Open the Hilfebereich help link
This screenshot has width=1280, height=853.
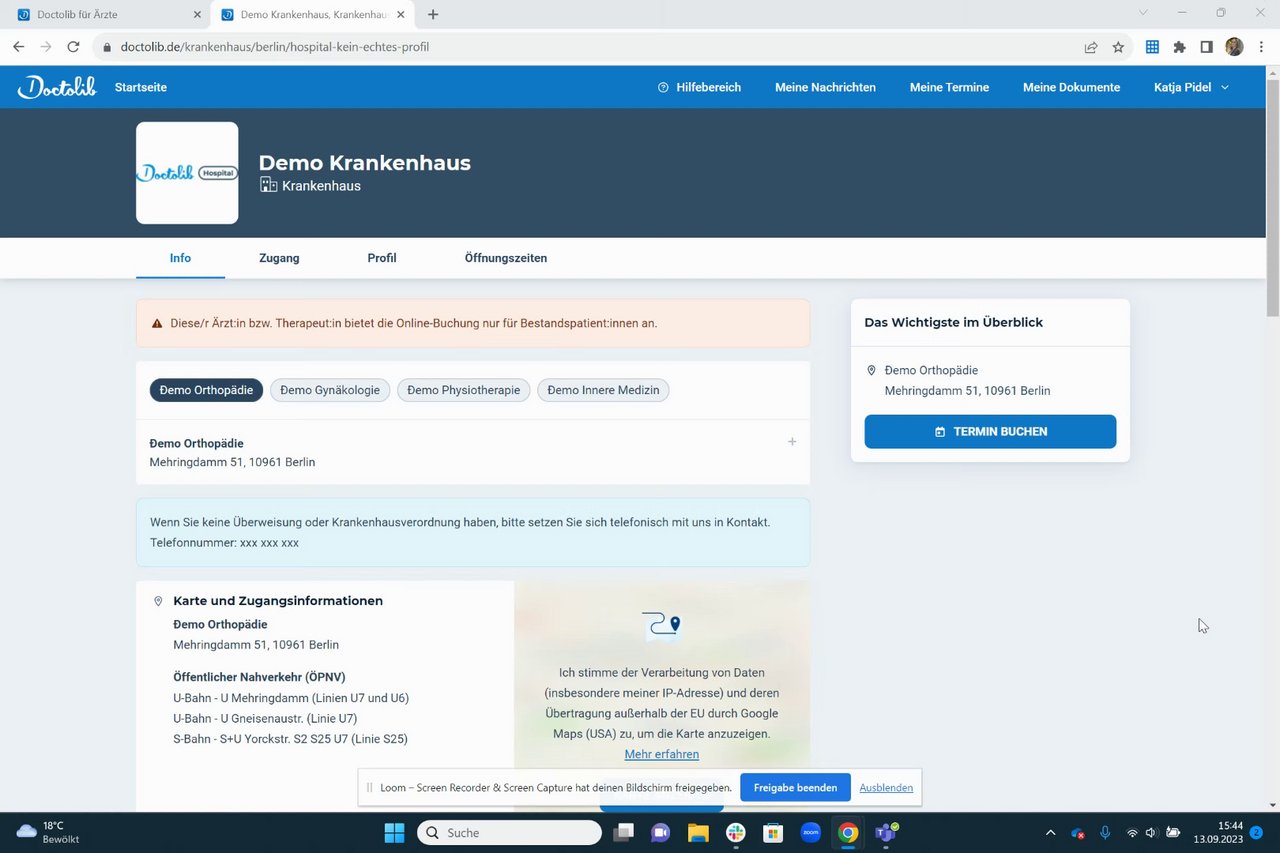pos(699,87)
